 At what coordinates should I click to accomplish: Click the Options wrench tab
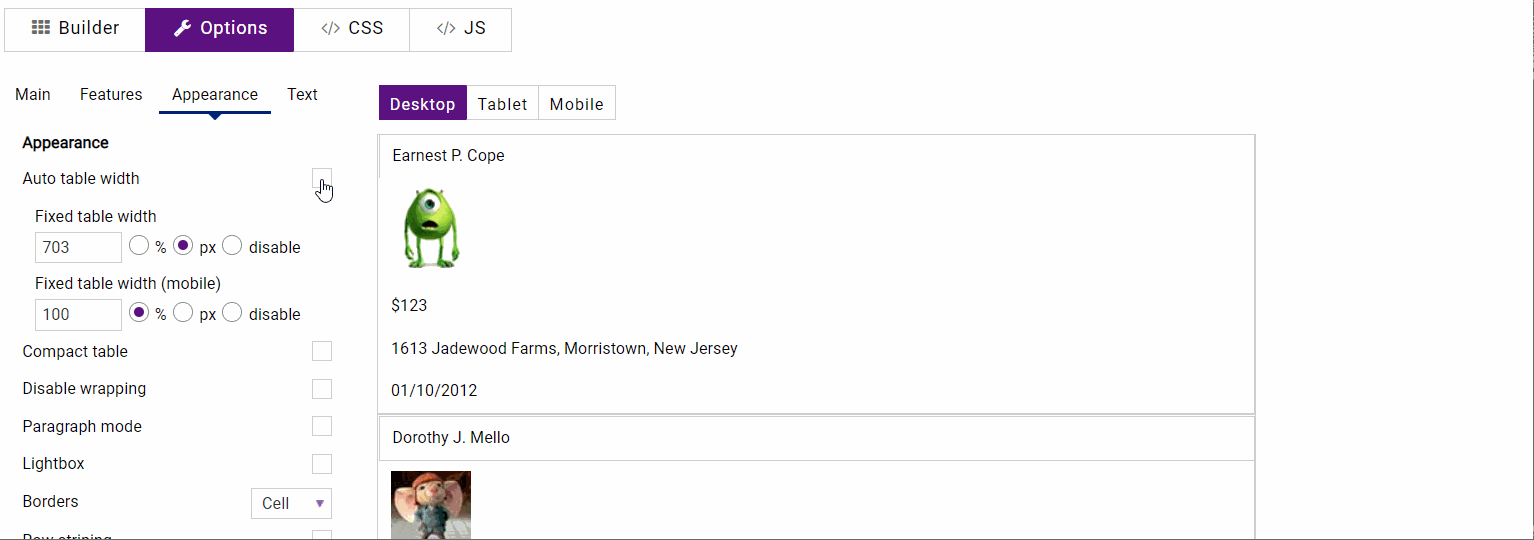tap(220, 29)
